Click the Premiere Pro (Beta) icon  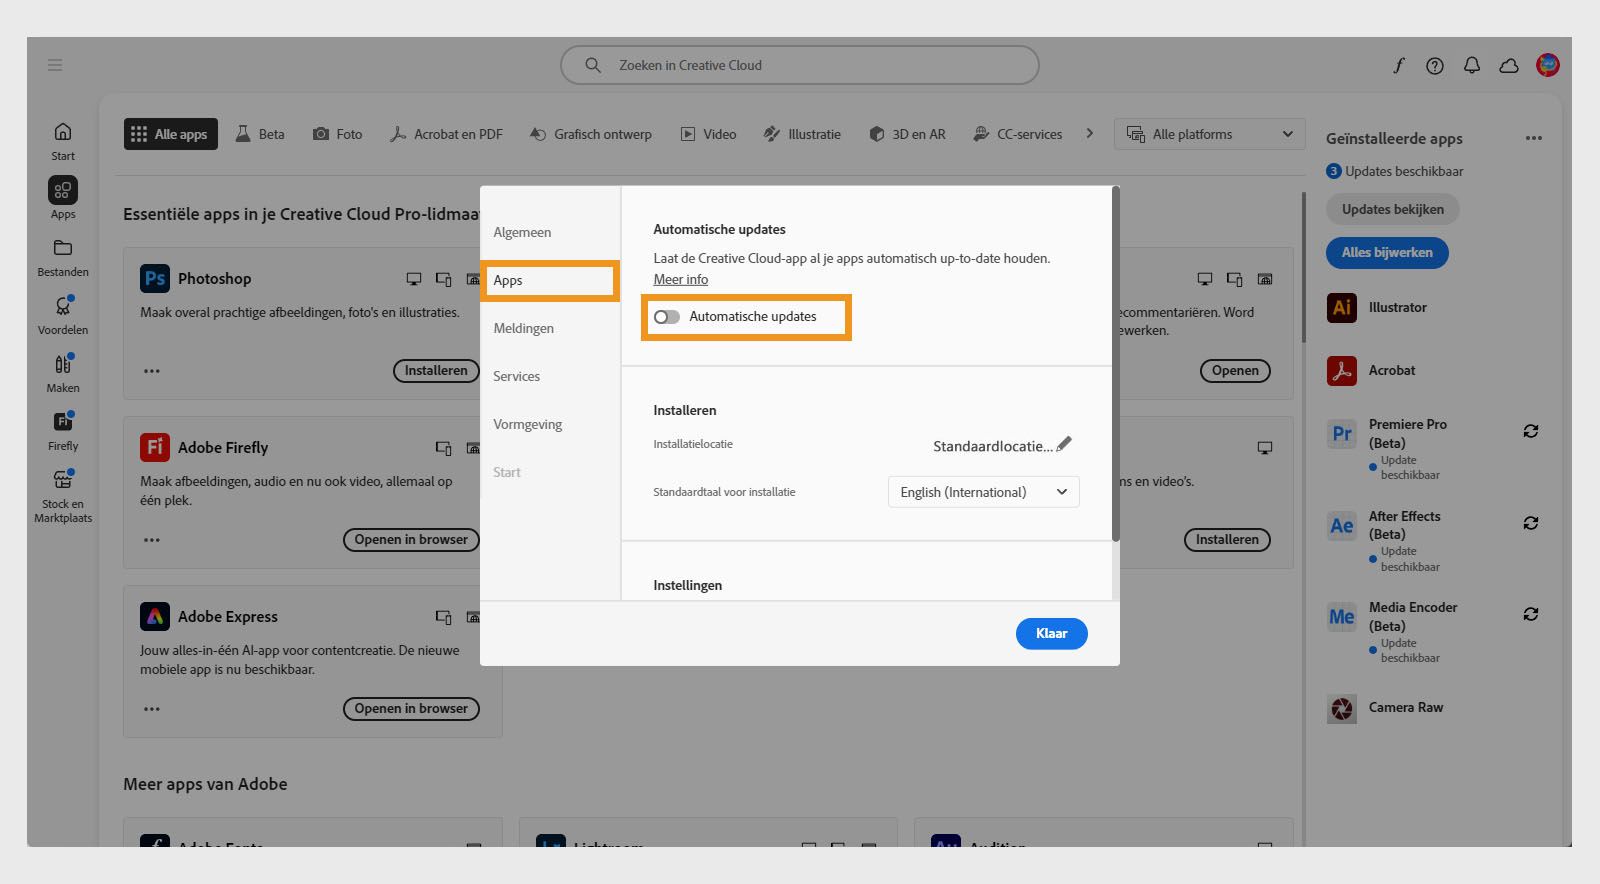[1342, 433]
